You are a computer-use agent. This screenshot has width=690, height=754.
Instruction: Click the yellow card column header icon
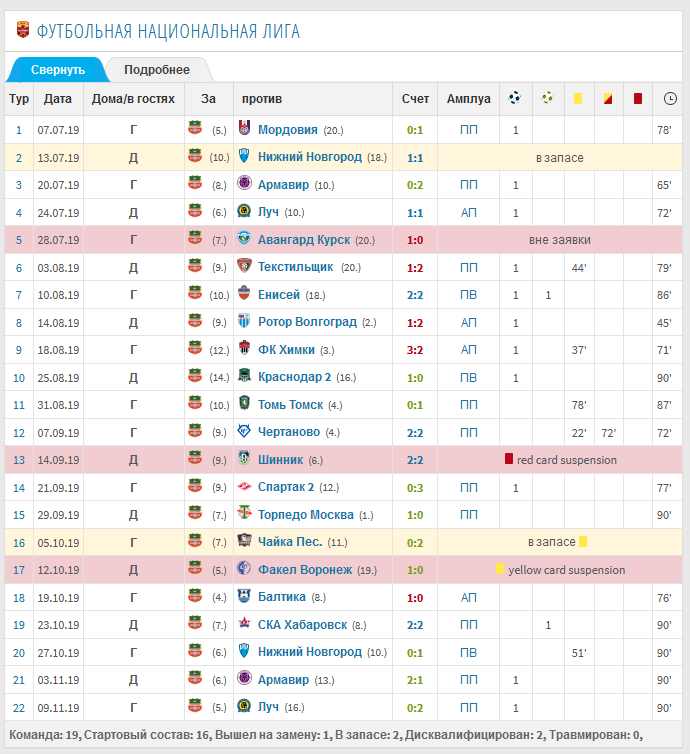(x=578, y=99)
